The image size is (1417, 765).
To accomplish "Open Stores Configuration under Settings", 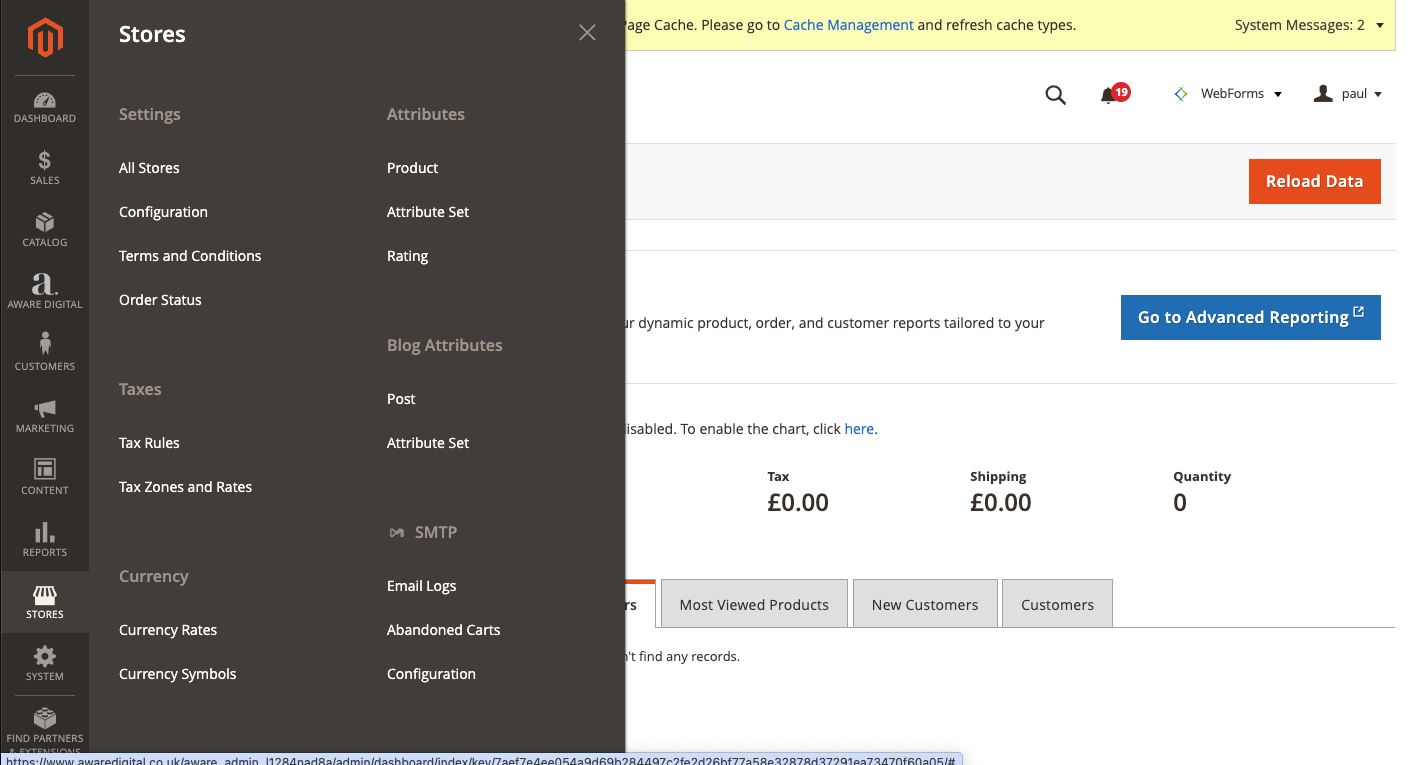I will tap(163, 212).
